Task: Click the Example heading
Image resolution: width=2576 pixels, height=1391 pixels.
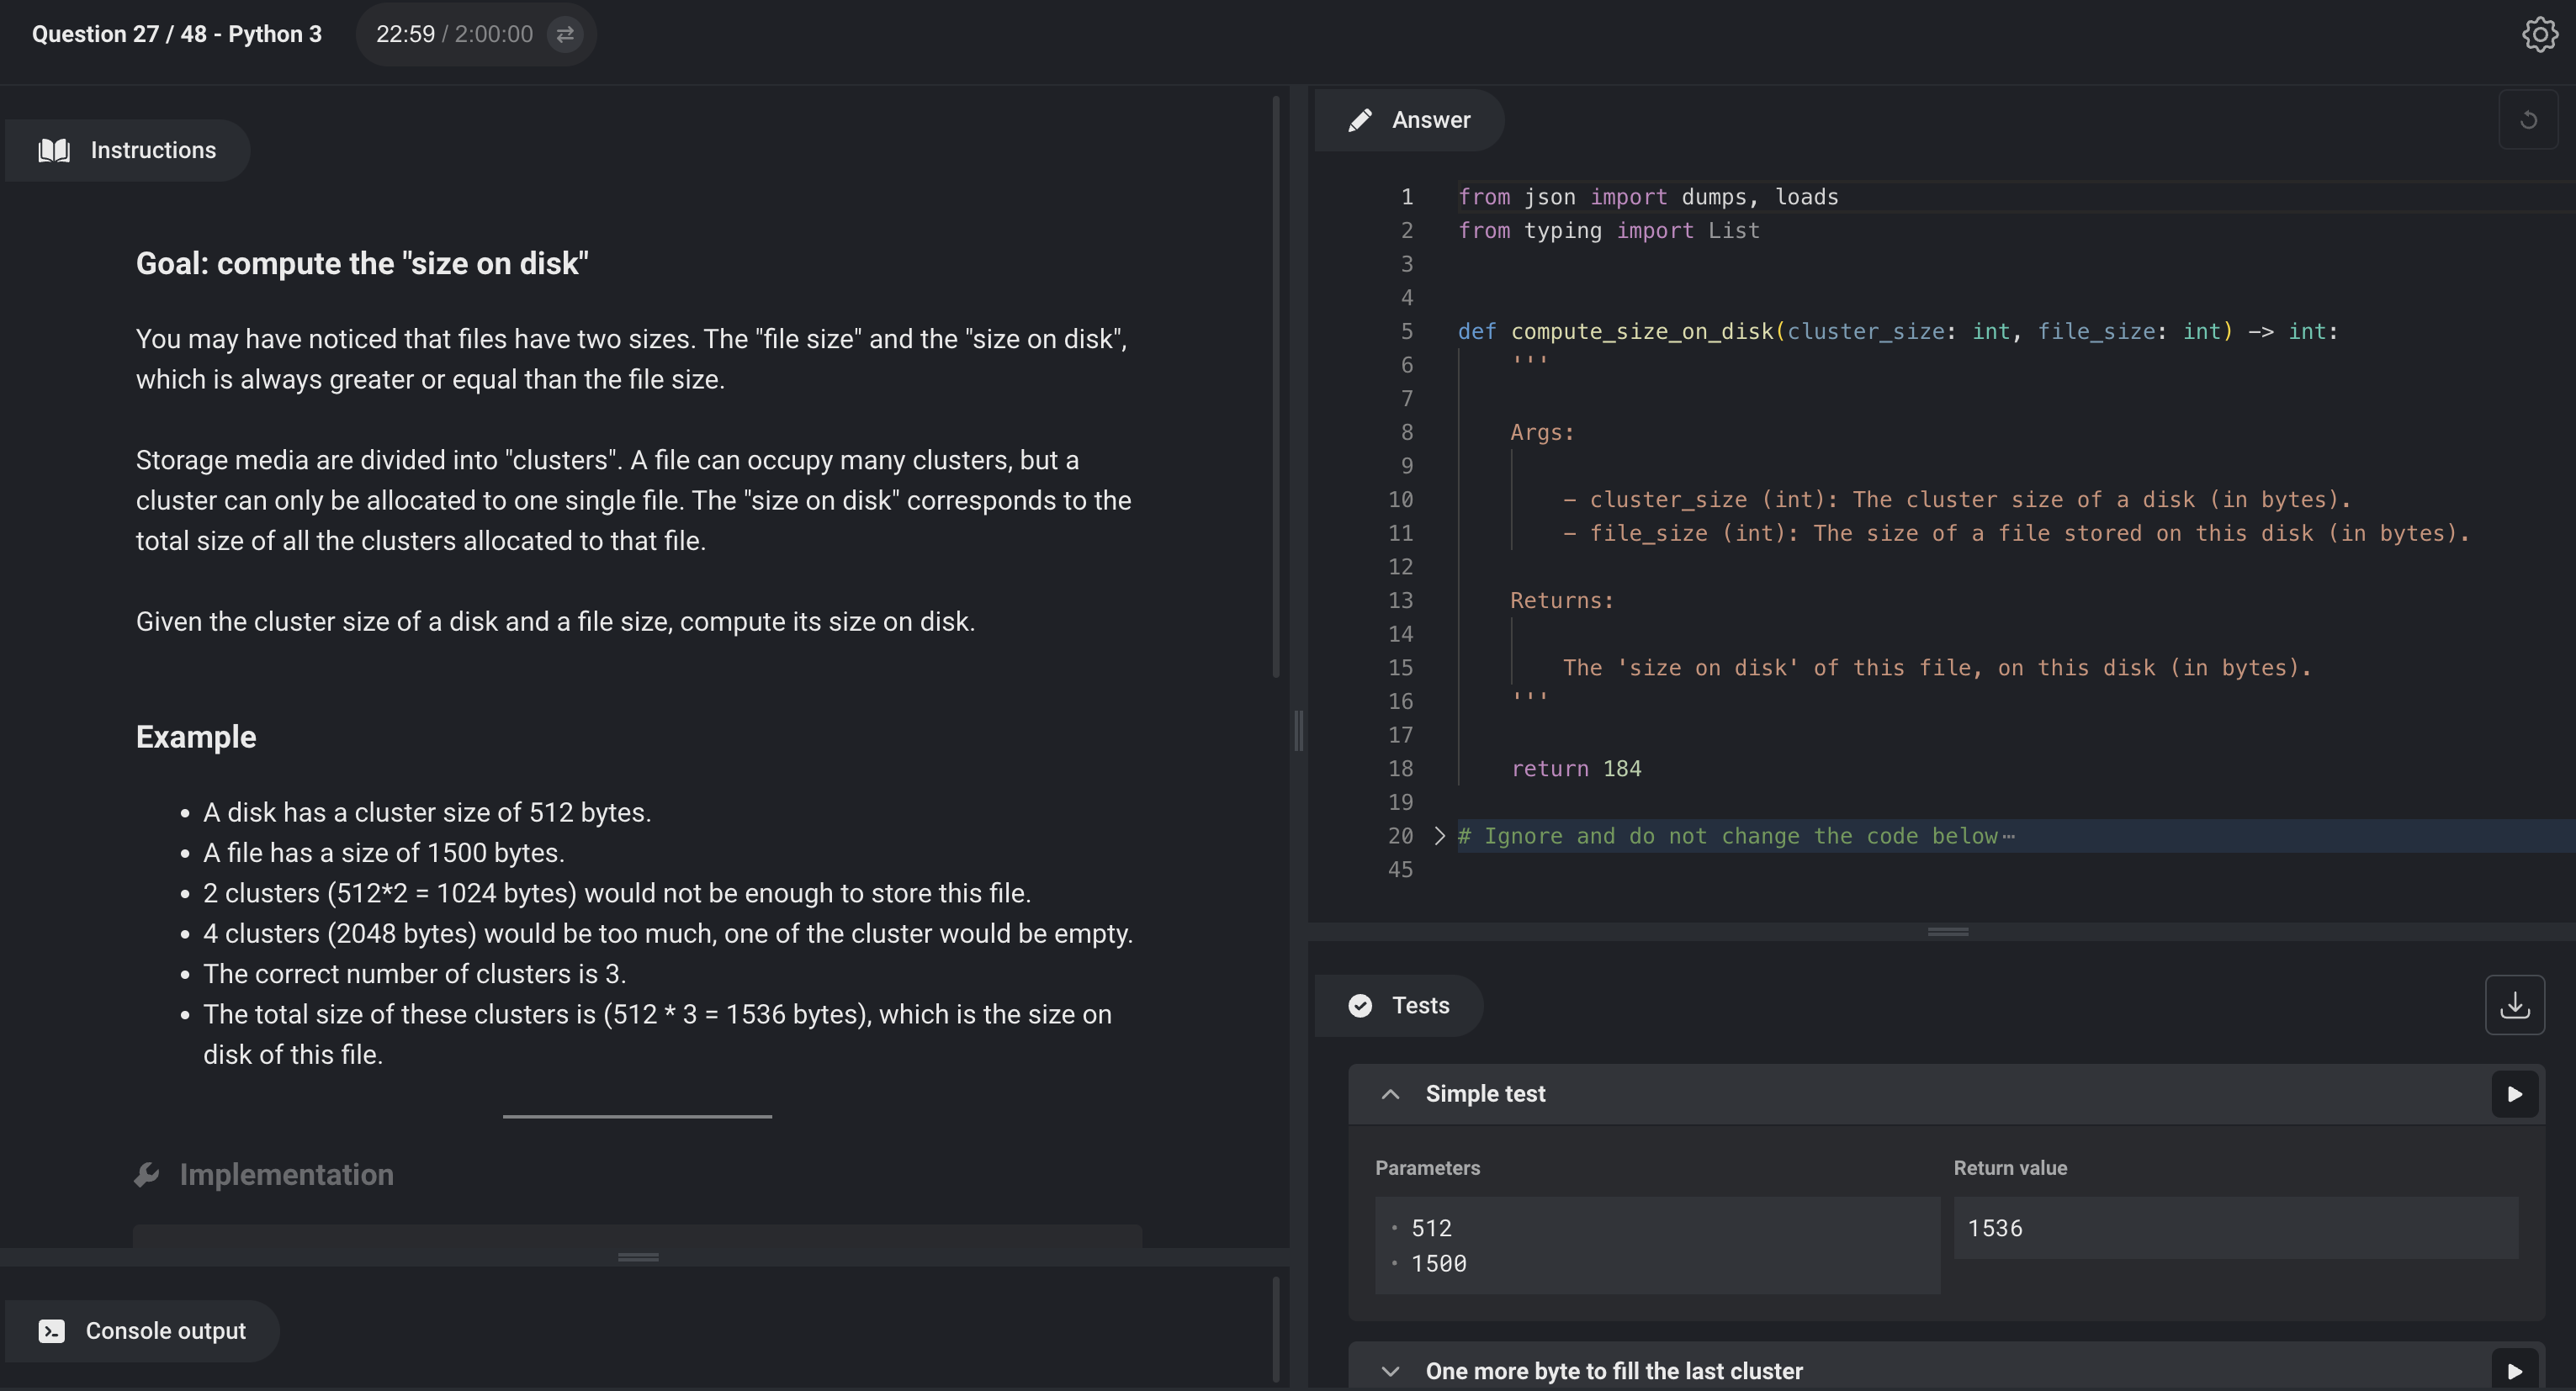Action: 196,737
